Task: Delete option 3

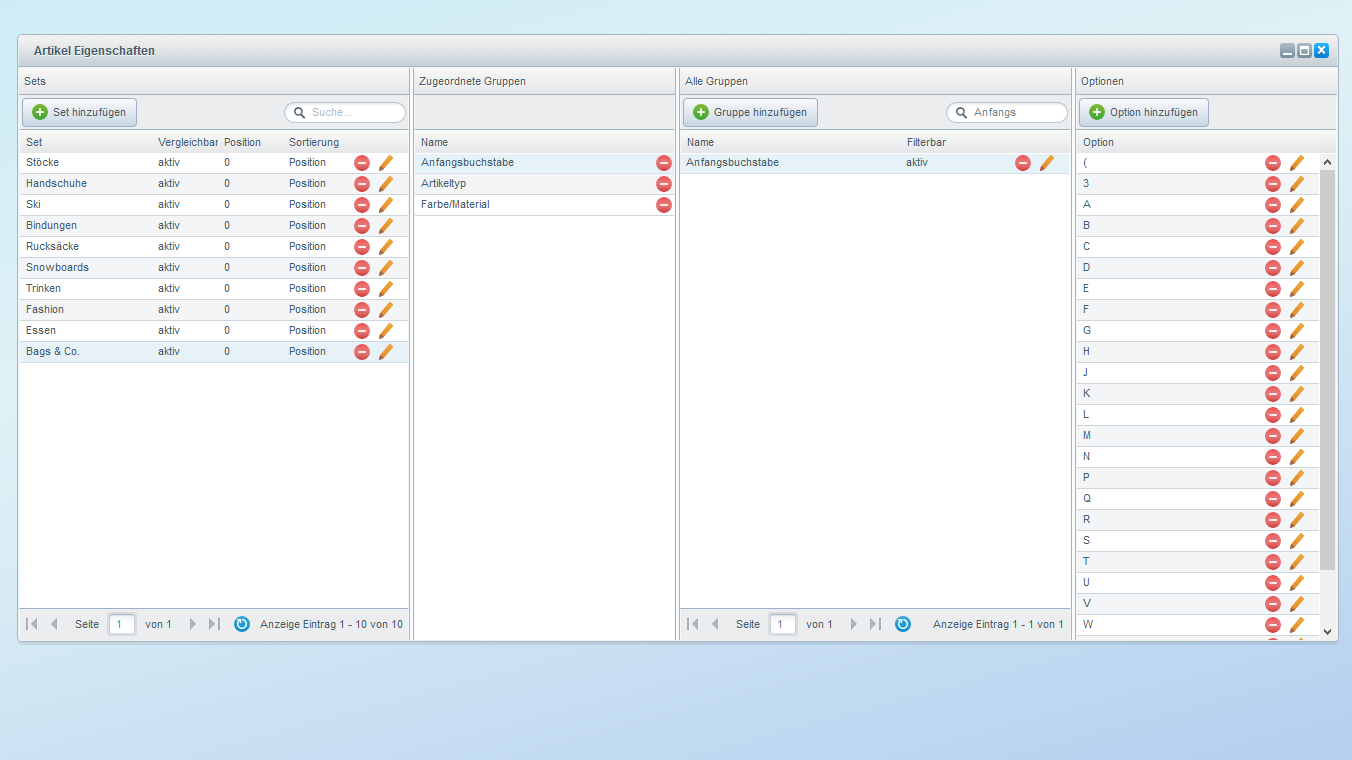Action: pos(1273,183)
